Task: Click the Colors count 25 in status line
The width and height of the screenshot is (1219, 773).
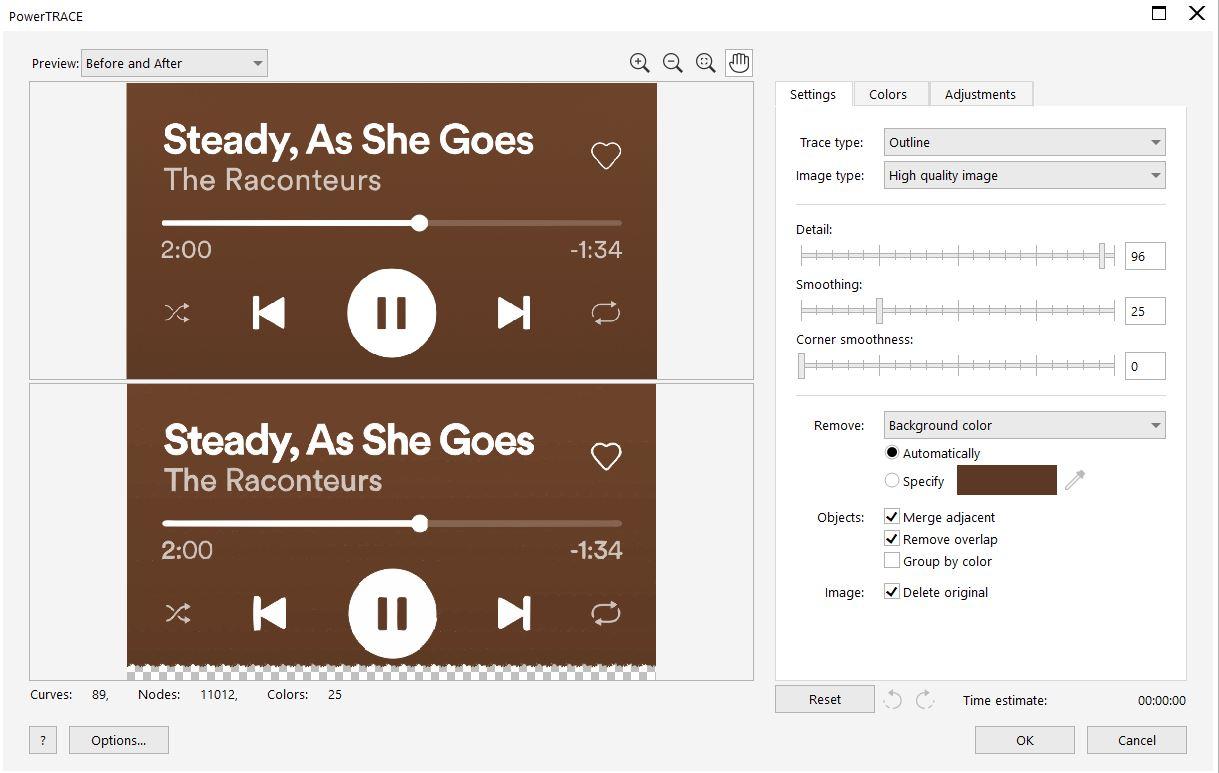Action: pyautogui.click(x=334, y=694)
